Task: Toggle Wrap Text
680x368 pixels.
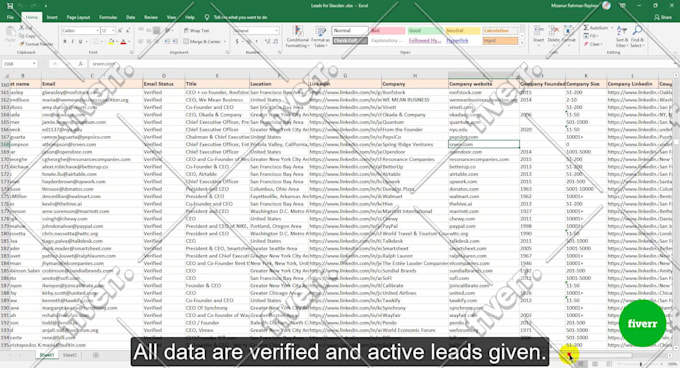Action: (196, 31)
